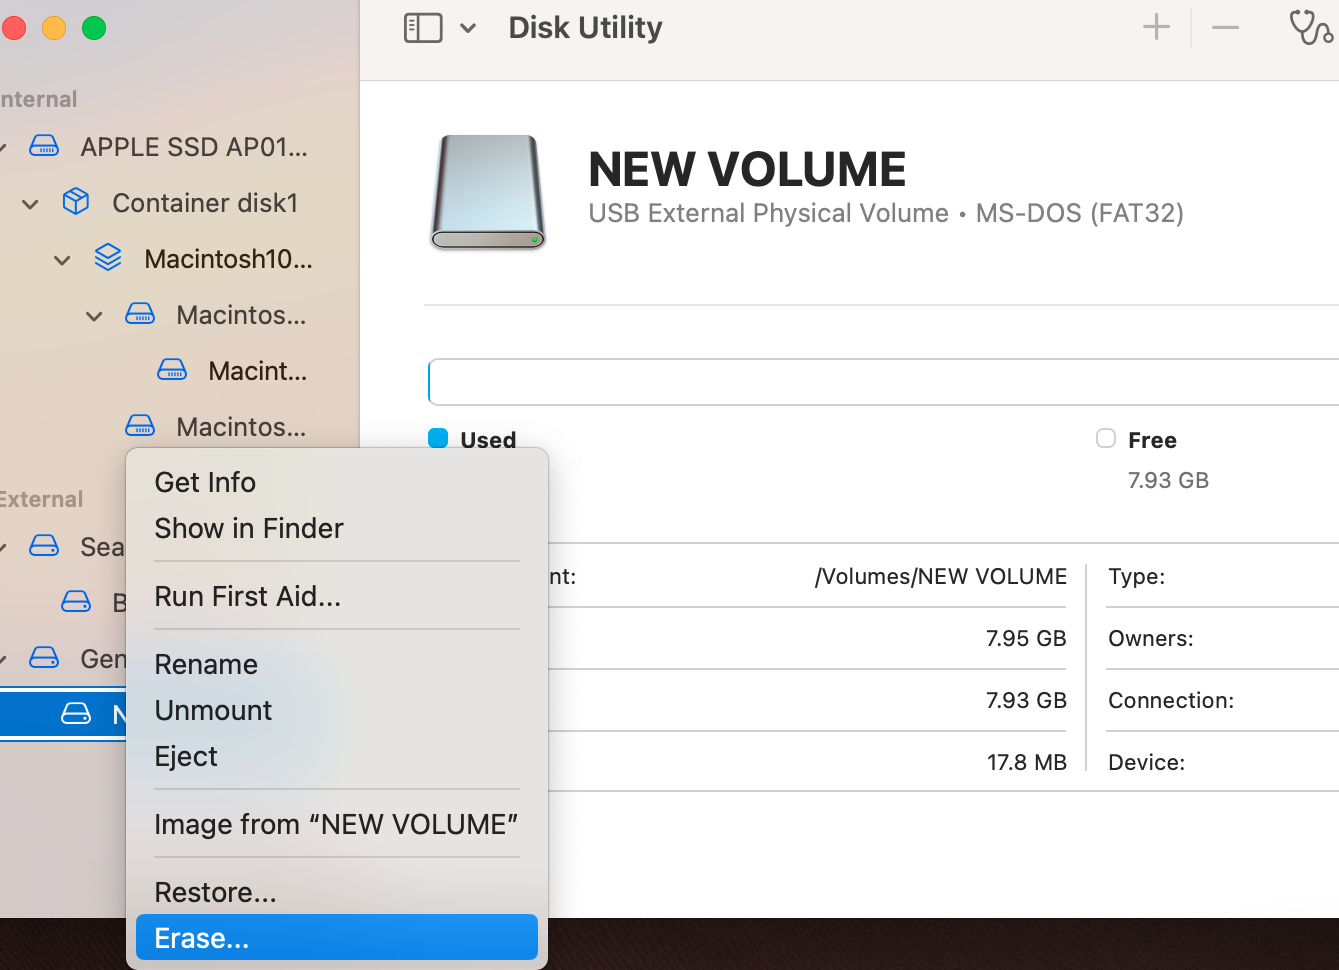This screenshot has height=970, width=1339.
Task: Click the Free legend label
Action: click(x=1152, y=440)
